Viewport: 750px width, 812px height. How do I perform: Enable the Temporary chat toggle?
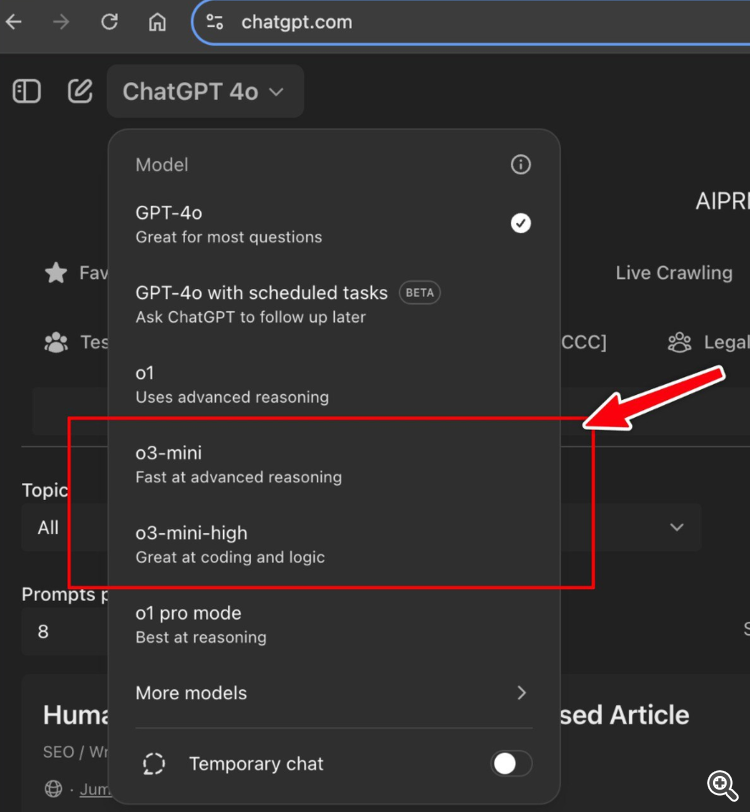511,763
